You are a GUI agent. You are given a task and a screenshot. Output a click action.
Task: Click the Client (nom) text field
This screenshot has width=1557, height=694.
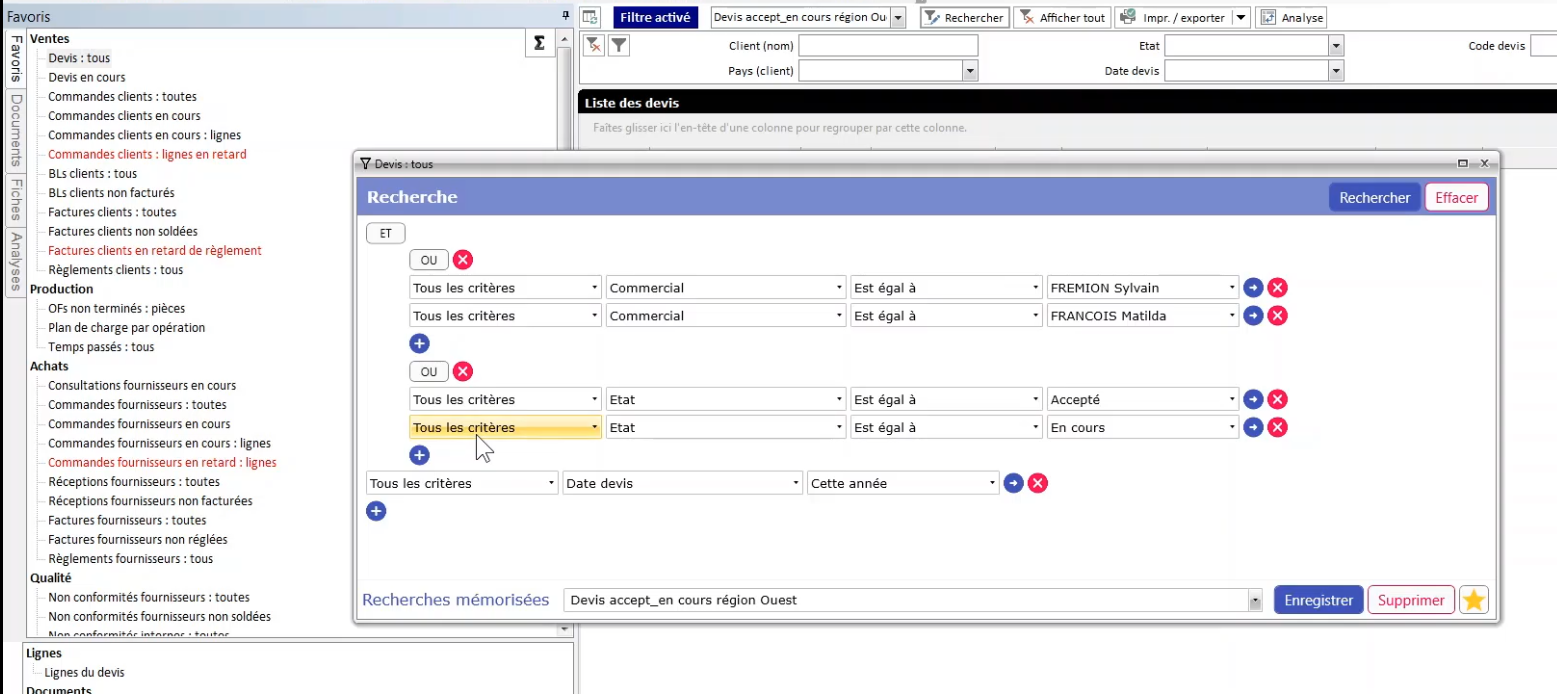pyautogui.click(x=887, y=46)
